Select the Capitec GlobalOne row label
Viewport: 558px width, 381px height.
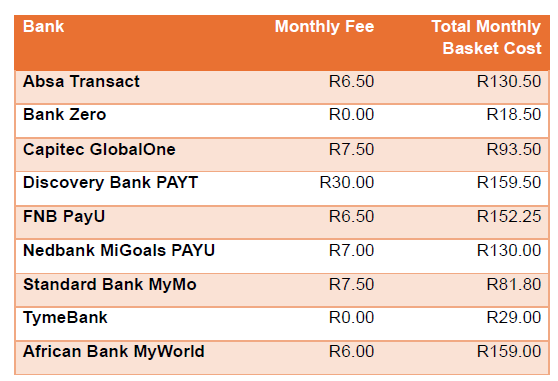pyautogui.click(x=99, y=149)
